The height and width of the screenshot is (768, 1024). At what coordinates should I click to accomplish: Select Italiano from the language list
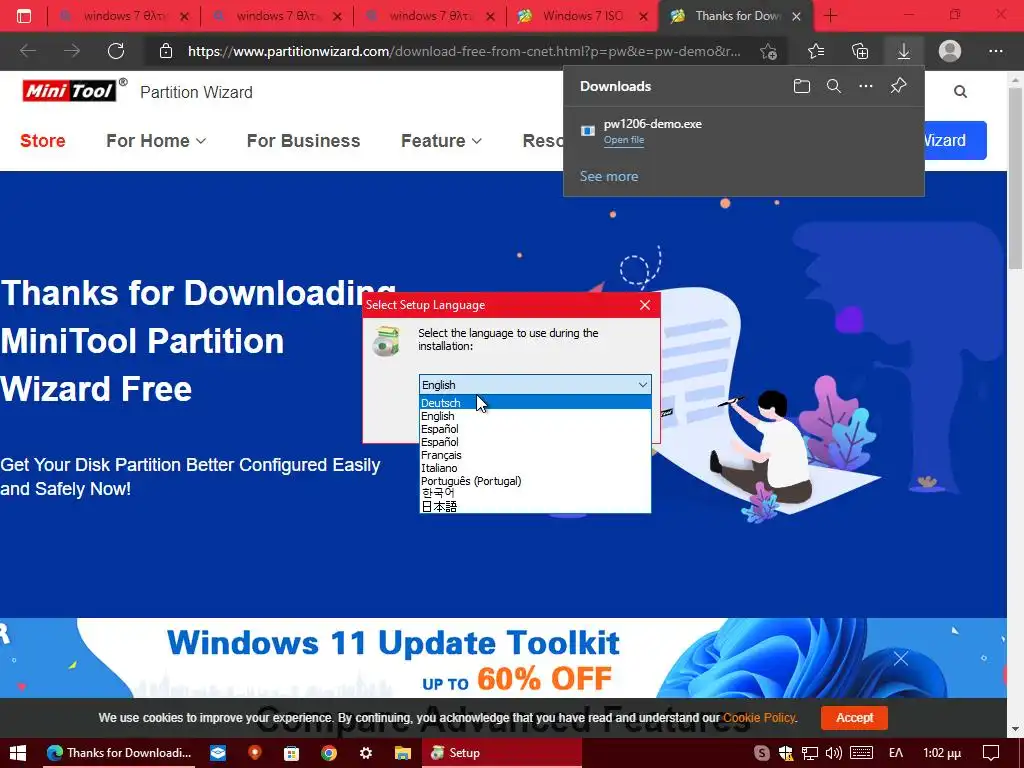pyautogui.click(x=535, y=468)
